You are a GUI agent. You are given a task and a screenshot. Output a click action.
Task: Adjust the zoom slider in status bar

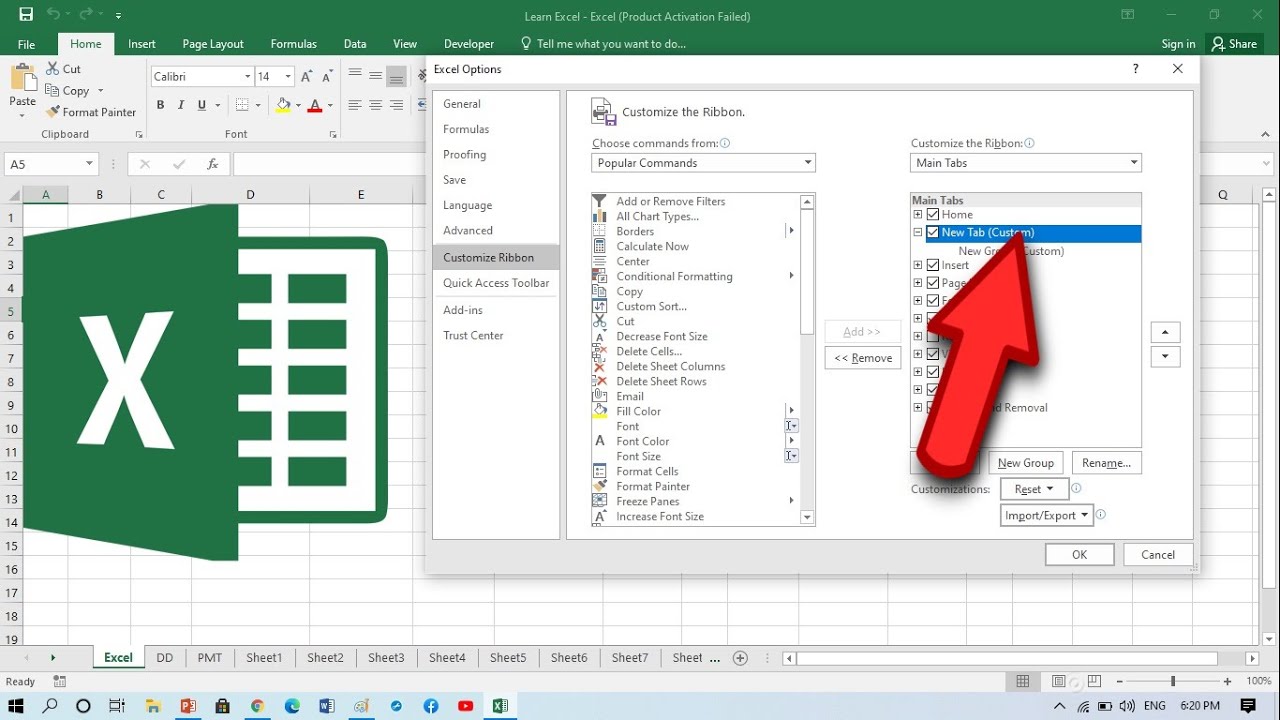pyautogui.click(x=1173, y=681)
